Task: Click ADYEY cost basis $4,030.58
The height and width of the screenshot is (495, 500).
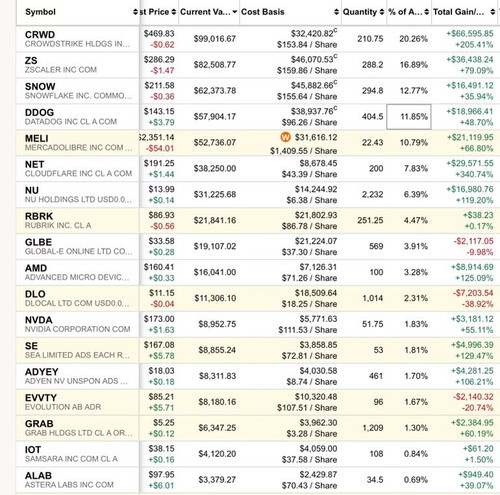Action: 318,371
